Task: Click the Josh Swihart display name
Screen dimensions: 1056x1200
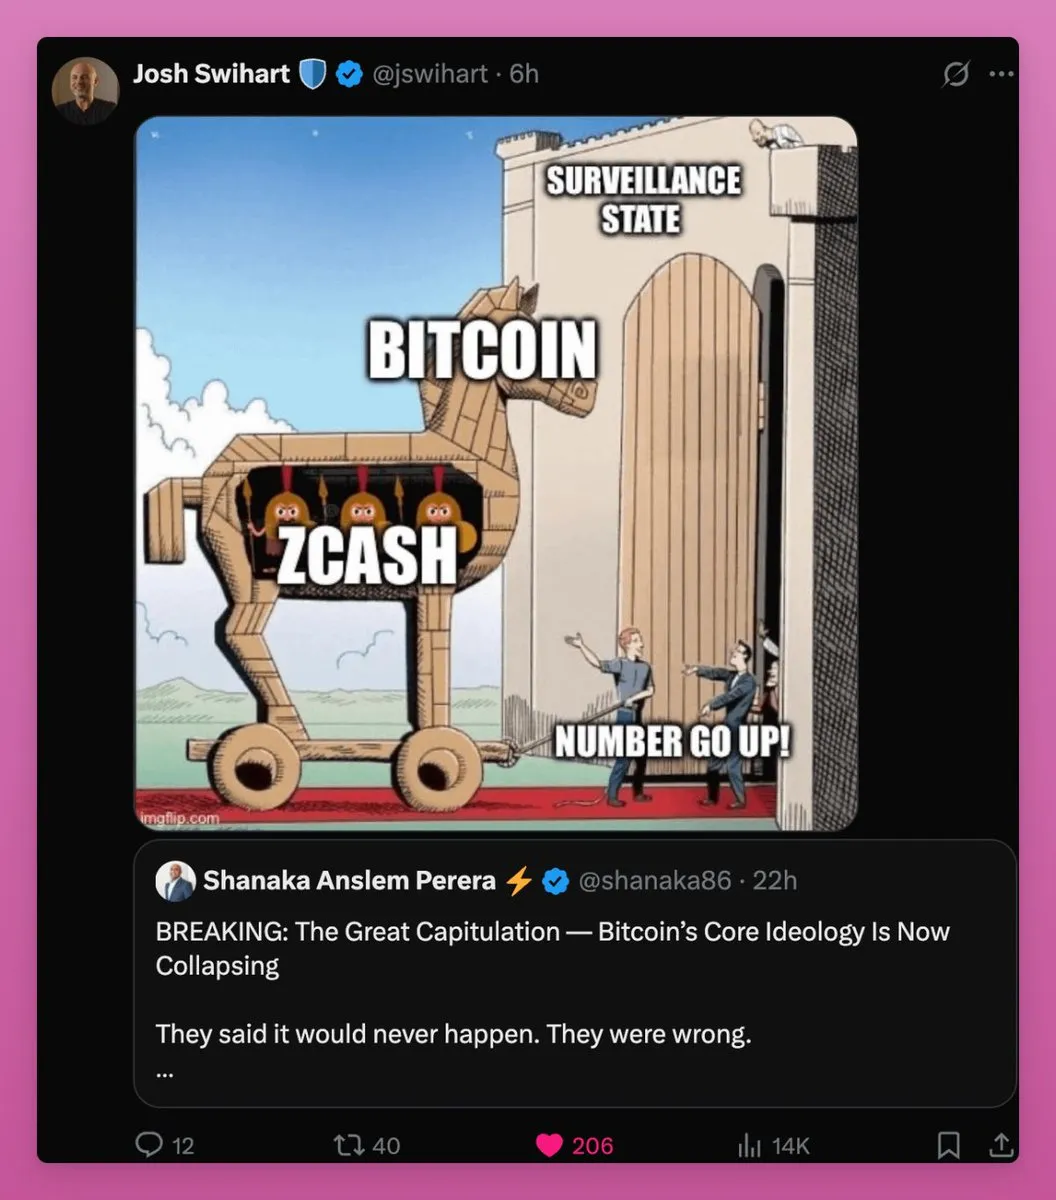Action: click(211, 74)
